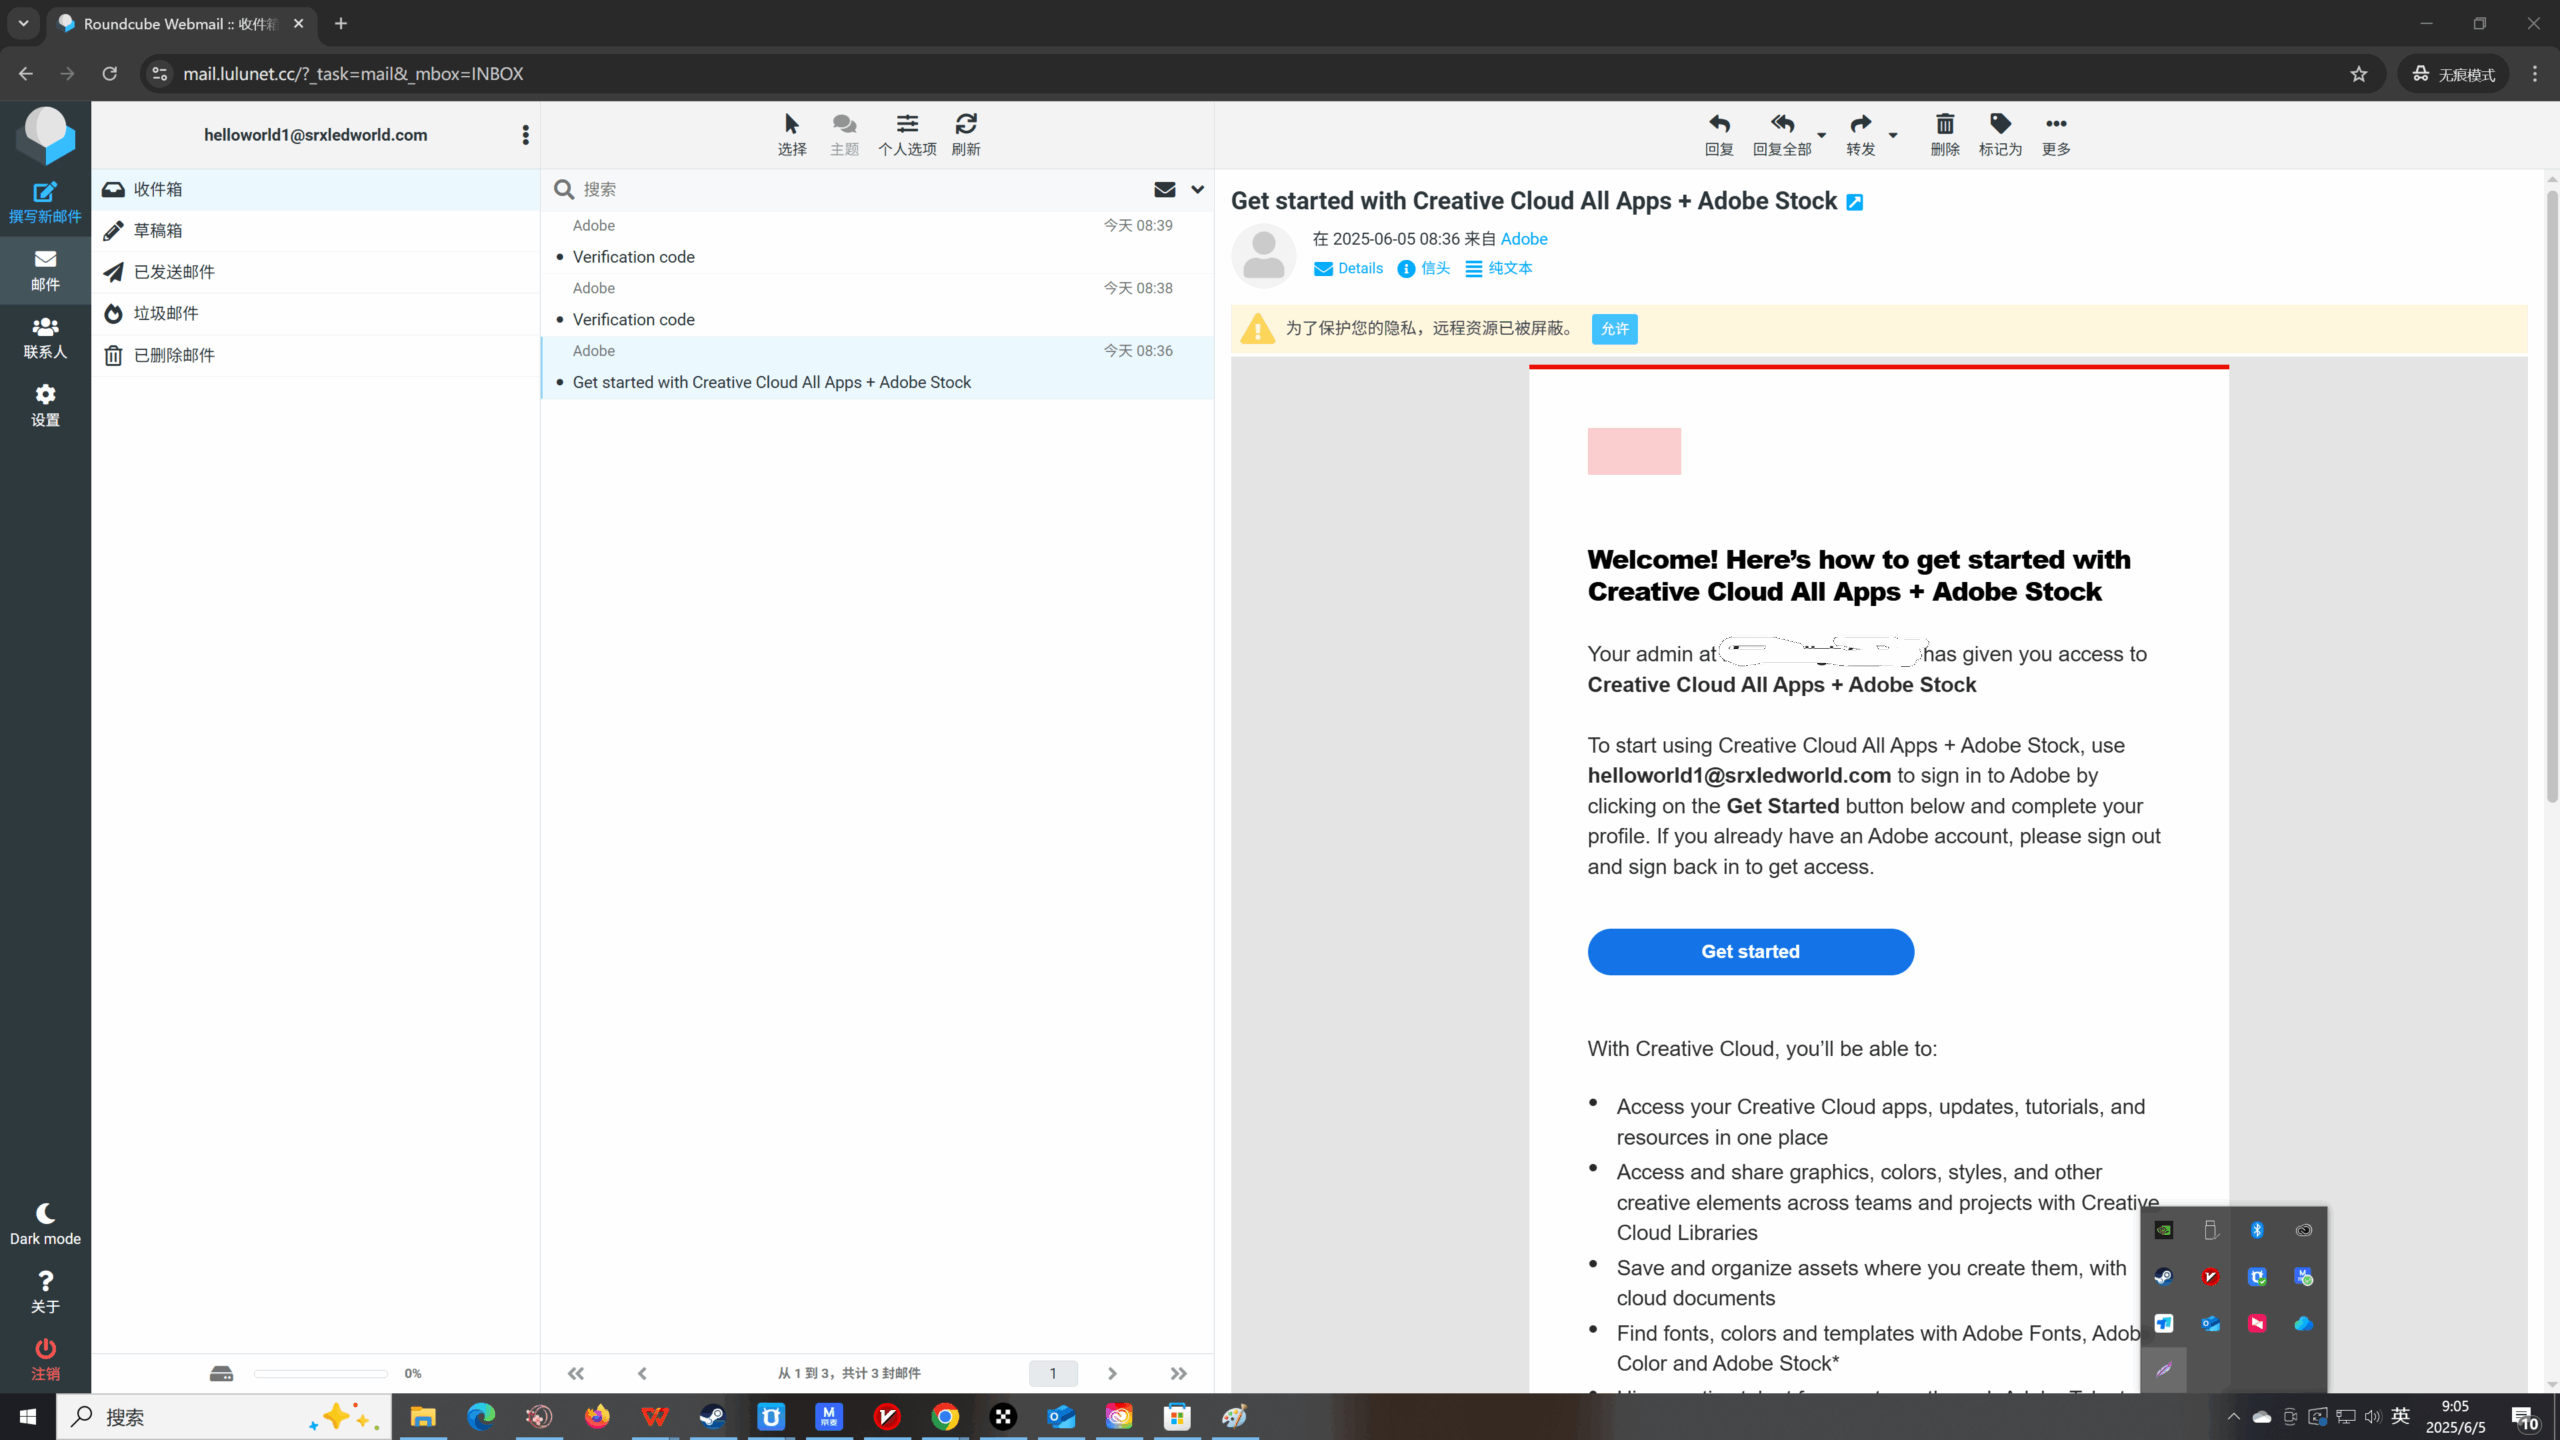
Task: Select Get started with Creative Cloud message row
Action: coord(877,367)
